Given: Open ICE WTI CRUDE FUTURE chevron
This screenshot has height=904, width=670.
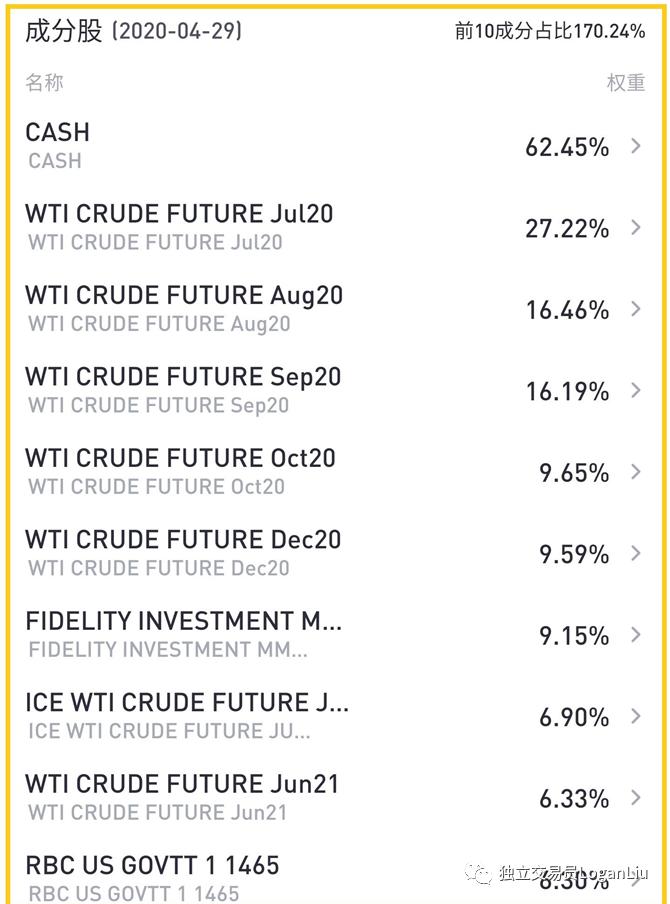Looking at the screenshot, I should (636, 716).
